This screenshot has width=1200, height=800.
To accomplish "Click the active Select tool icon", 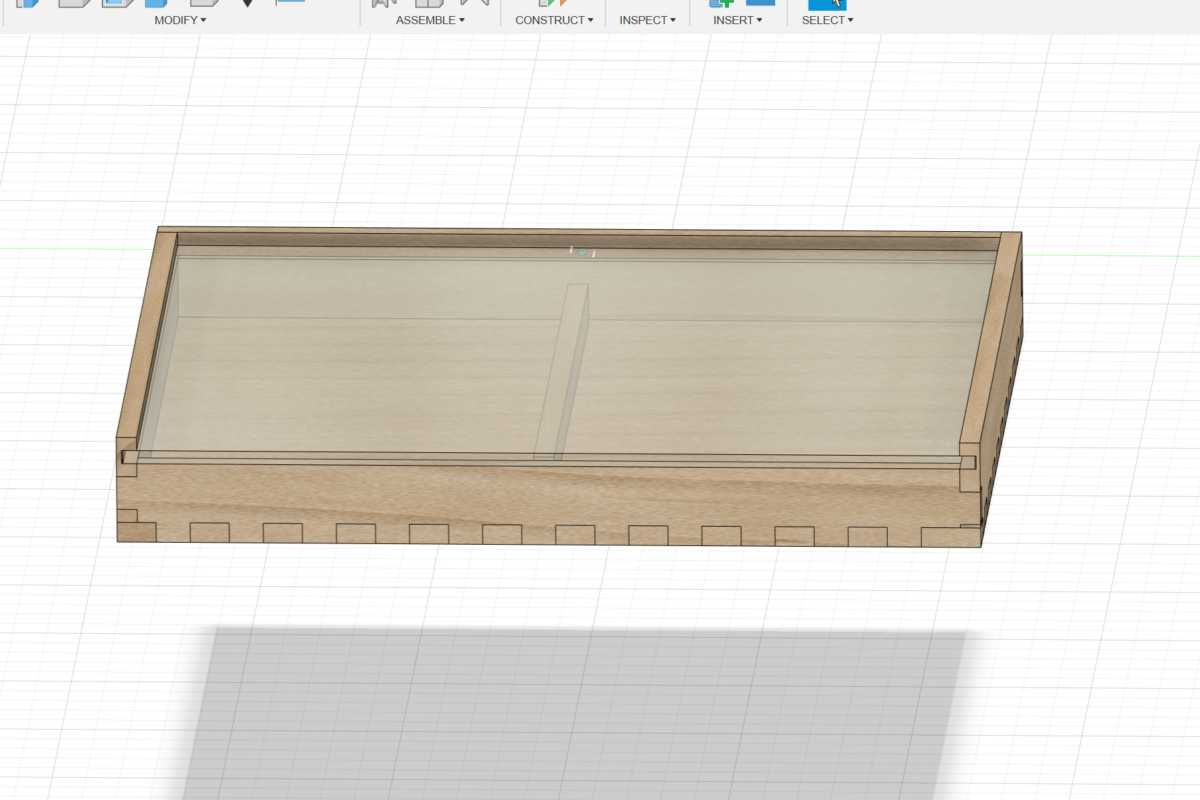I will (827, 3).
